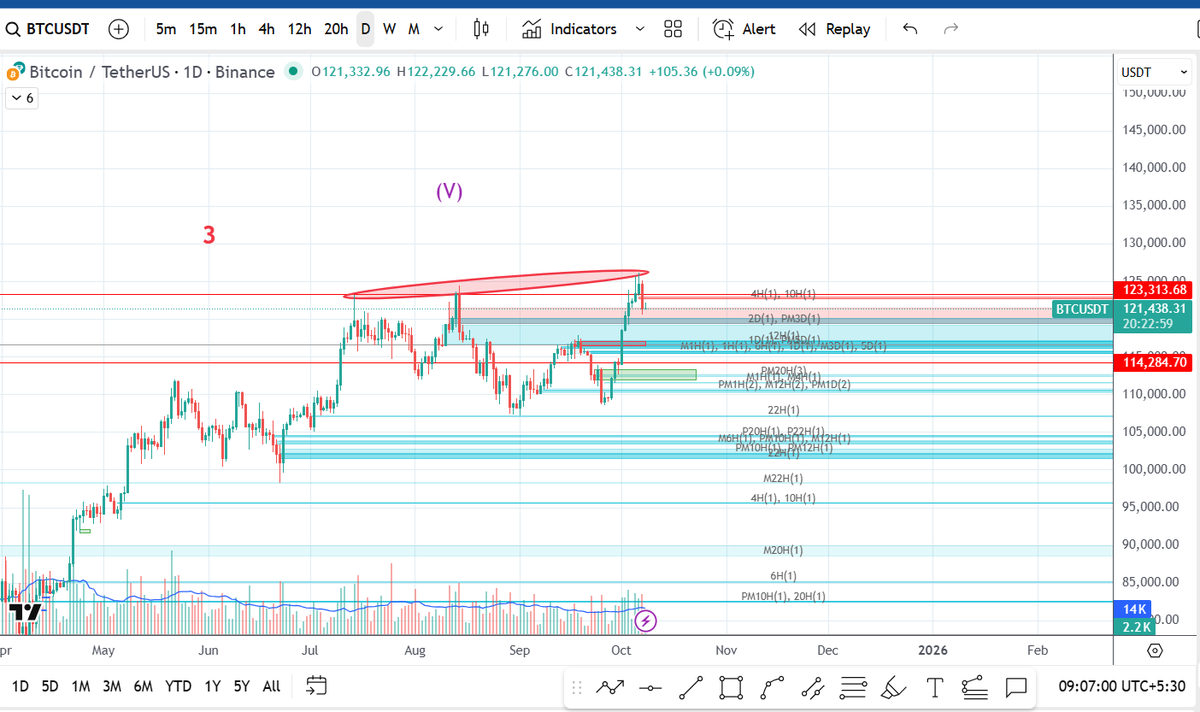Create an Alert

click(744, 29)
